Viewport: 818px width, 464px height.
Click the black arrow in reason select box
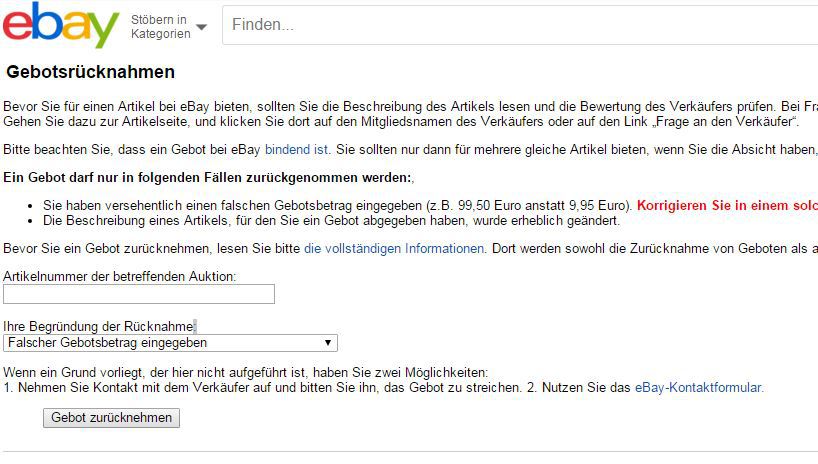point(328,343)
